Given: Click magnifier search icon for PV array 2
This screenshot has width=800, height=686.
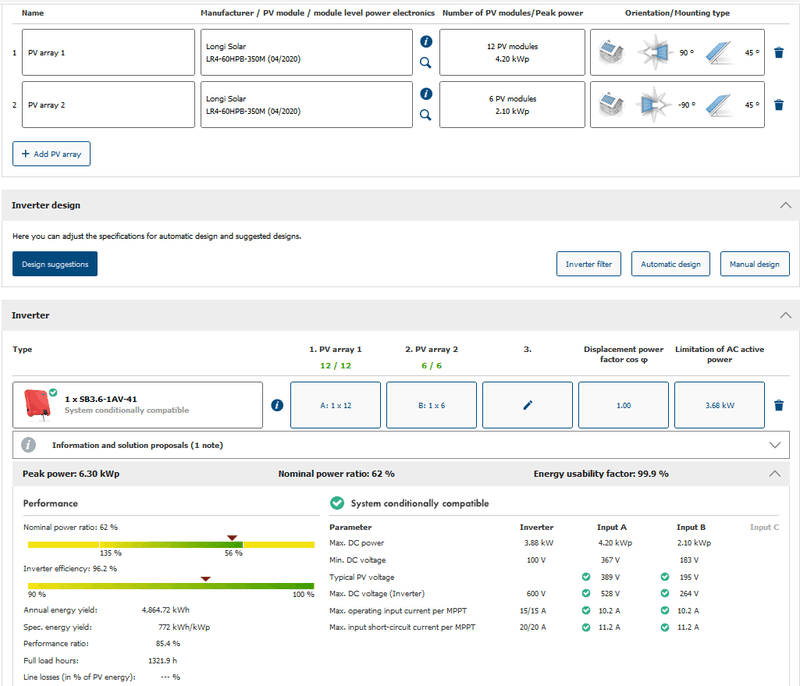Looking at the screenshot, I should tap(426, 115).
